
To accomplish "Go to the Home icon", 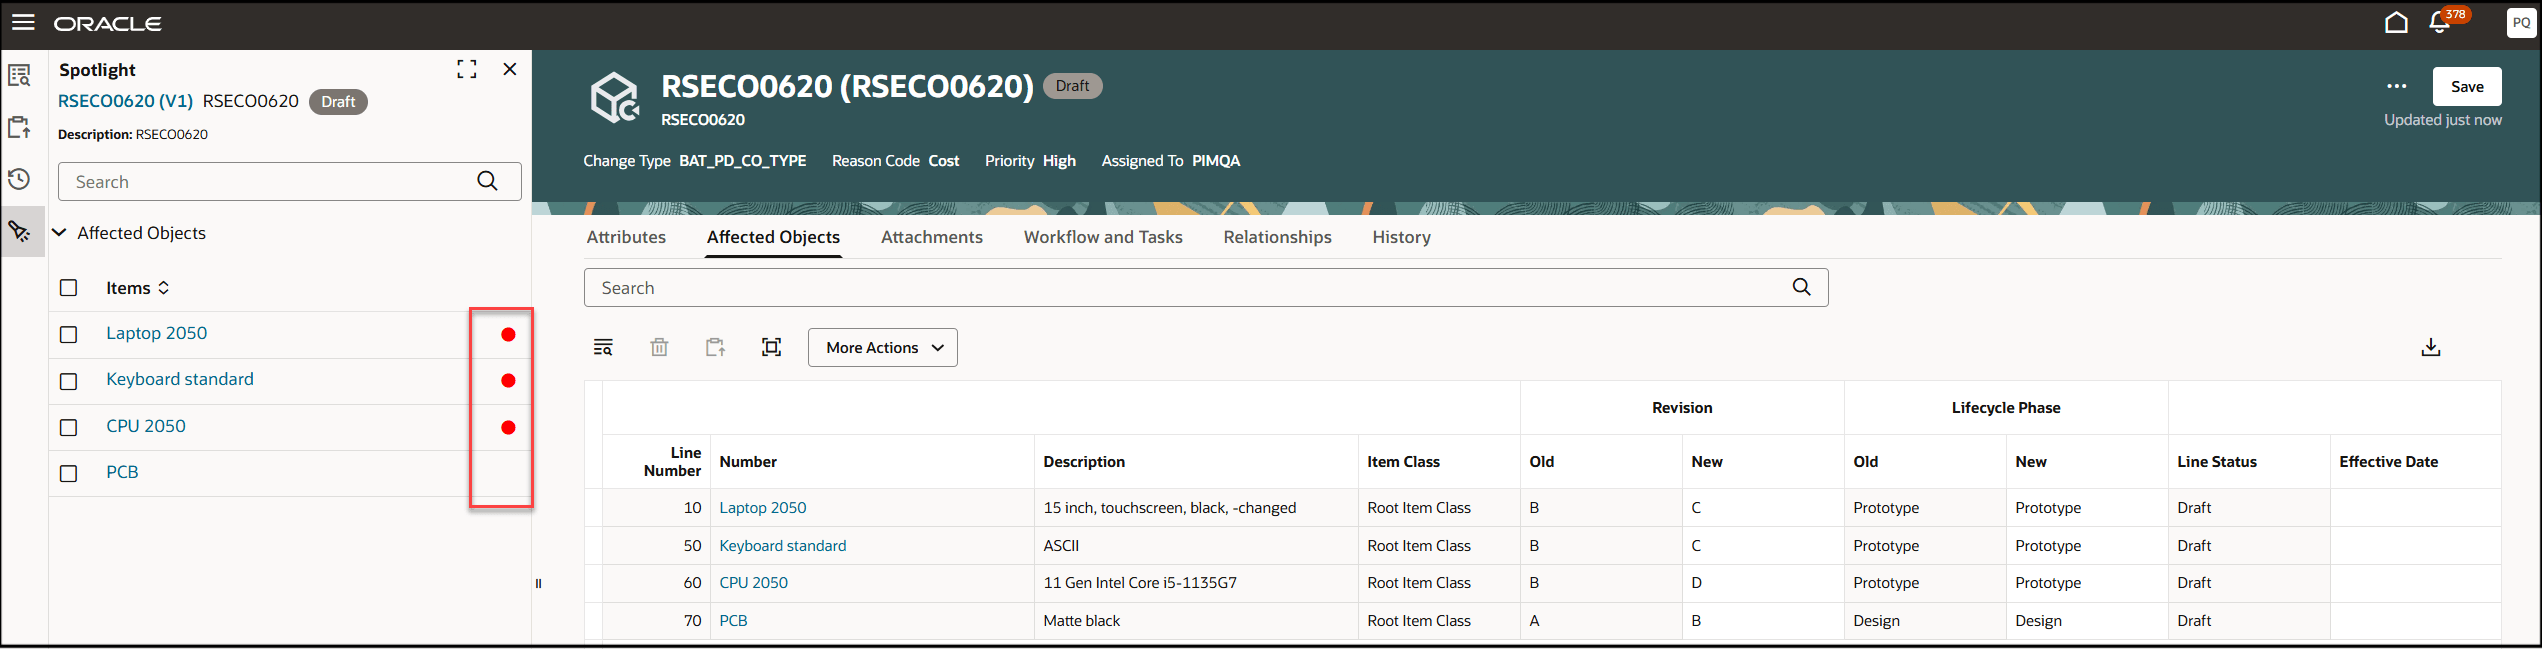I will (x=2396, y=22).
